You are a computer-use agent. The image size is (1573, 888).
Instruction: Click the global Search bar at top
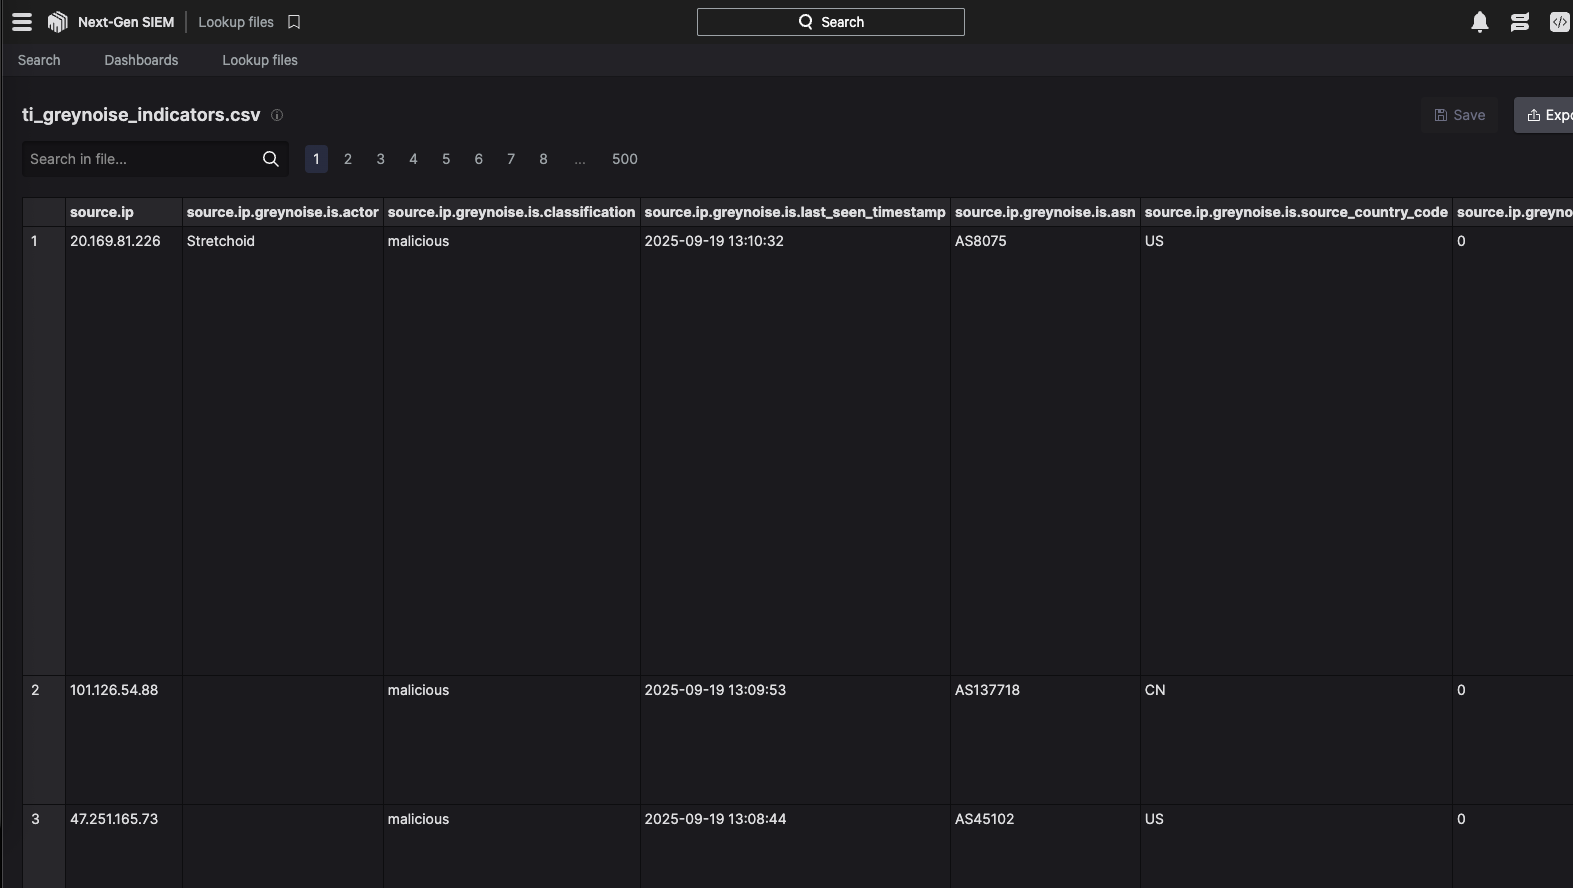(x=830, y=22)
